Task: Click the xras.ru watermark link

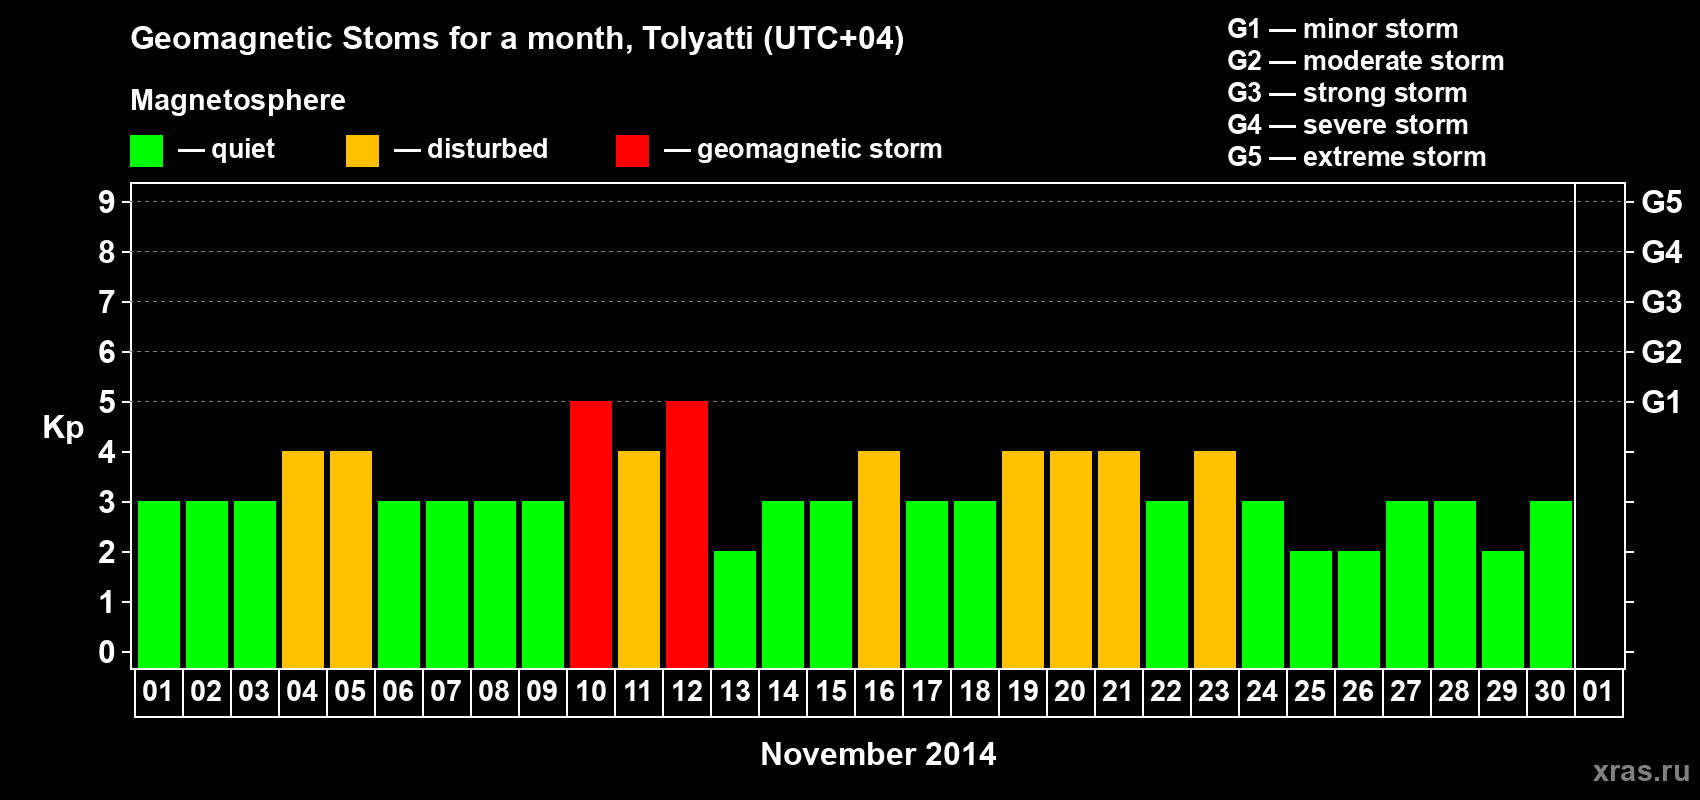Action: [x=1641, y=771]
